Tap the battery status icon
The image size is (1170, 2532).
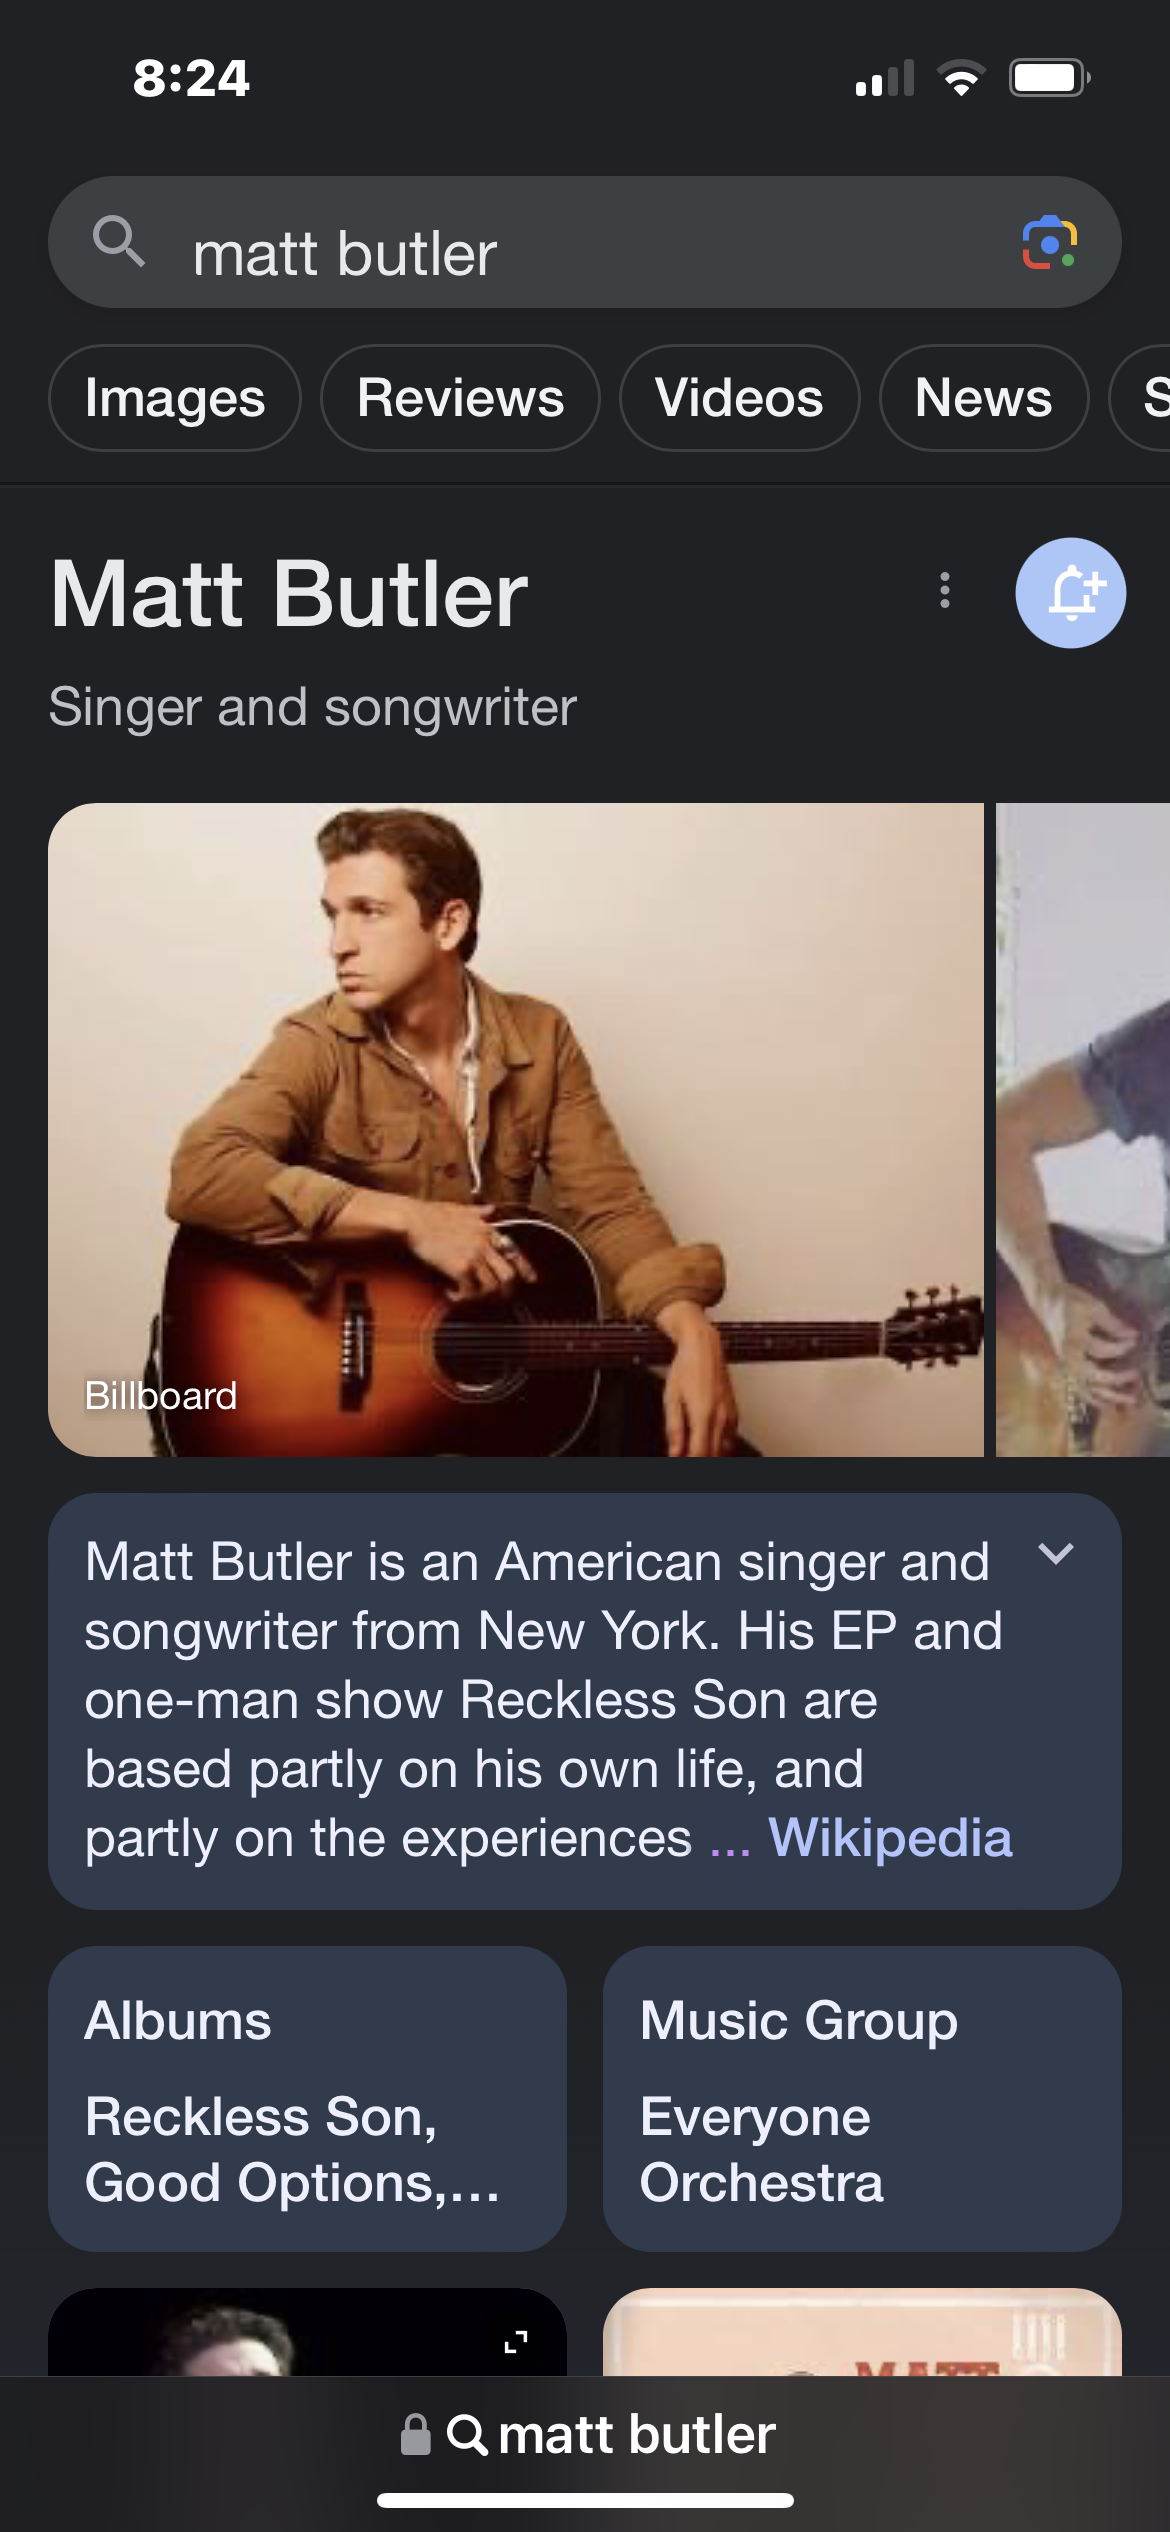click(x=1048, y=78)
